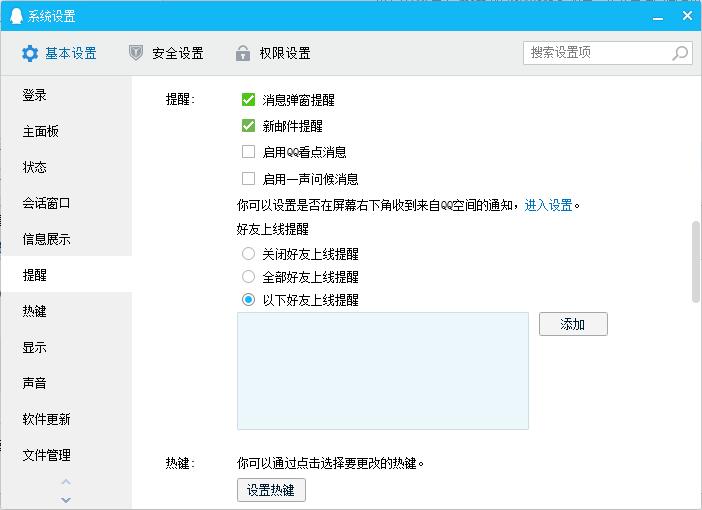Open 文件管理 in the sidebar
The image size is (702, 510).
pos(66,455)
